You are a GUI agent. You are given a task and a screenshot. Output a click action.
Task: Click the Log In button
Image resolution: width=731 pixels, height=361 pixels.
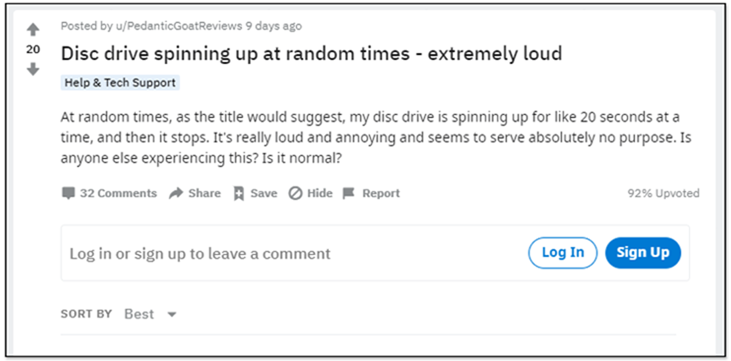coord(563,252)
